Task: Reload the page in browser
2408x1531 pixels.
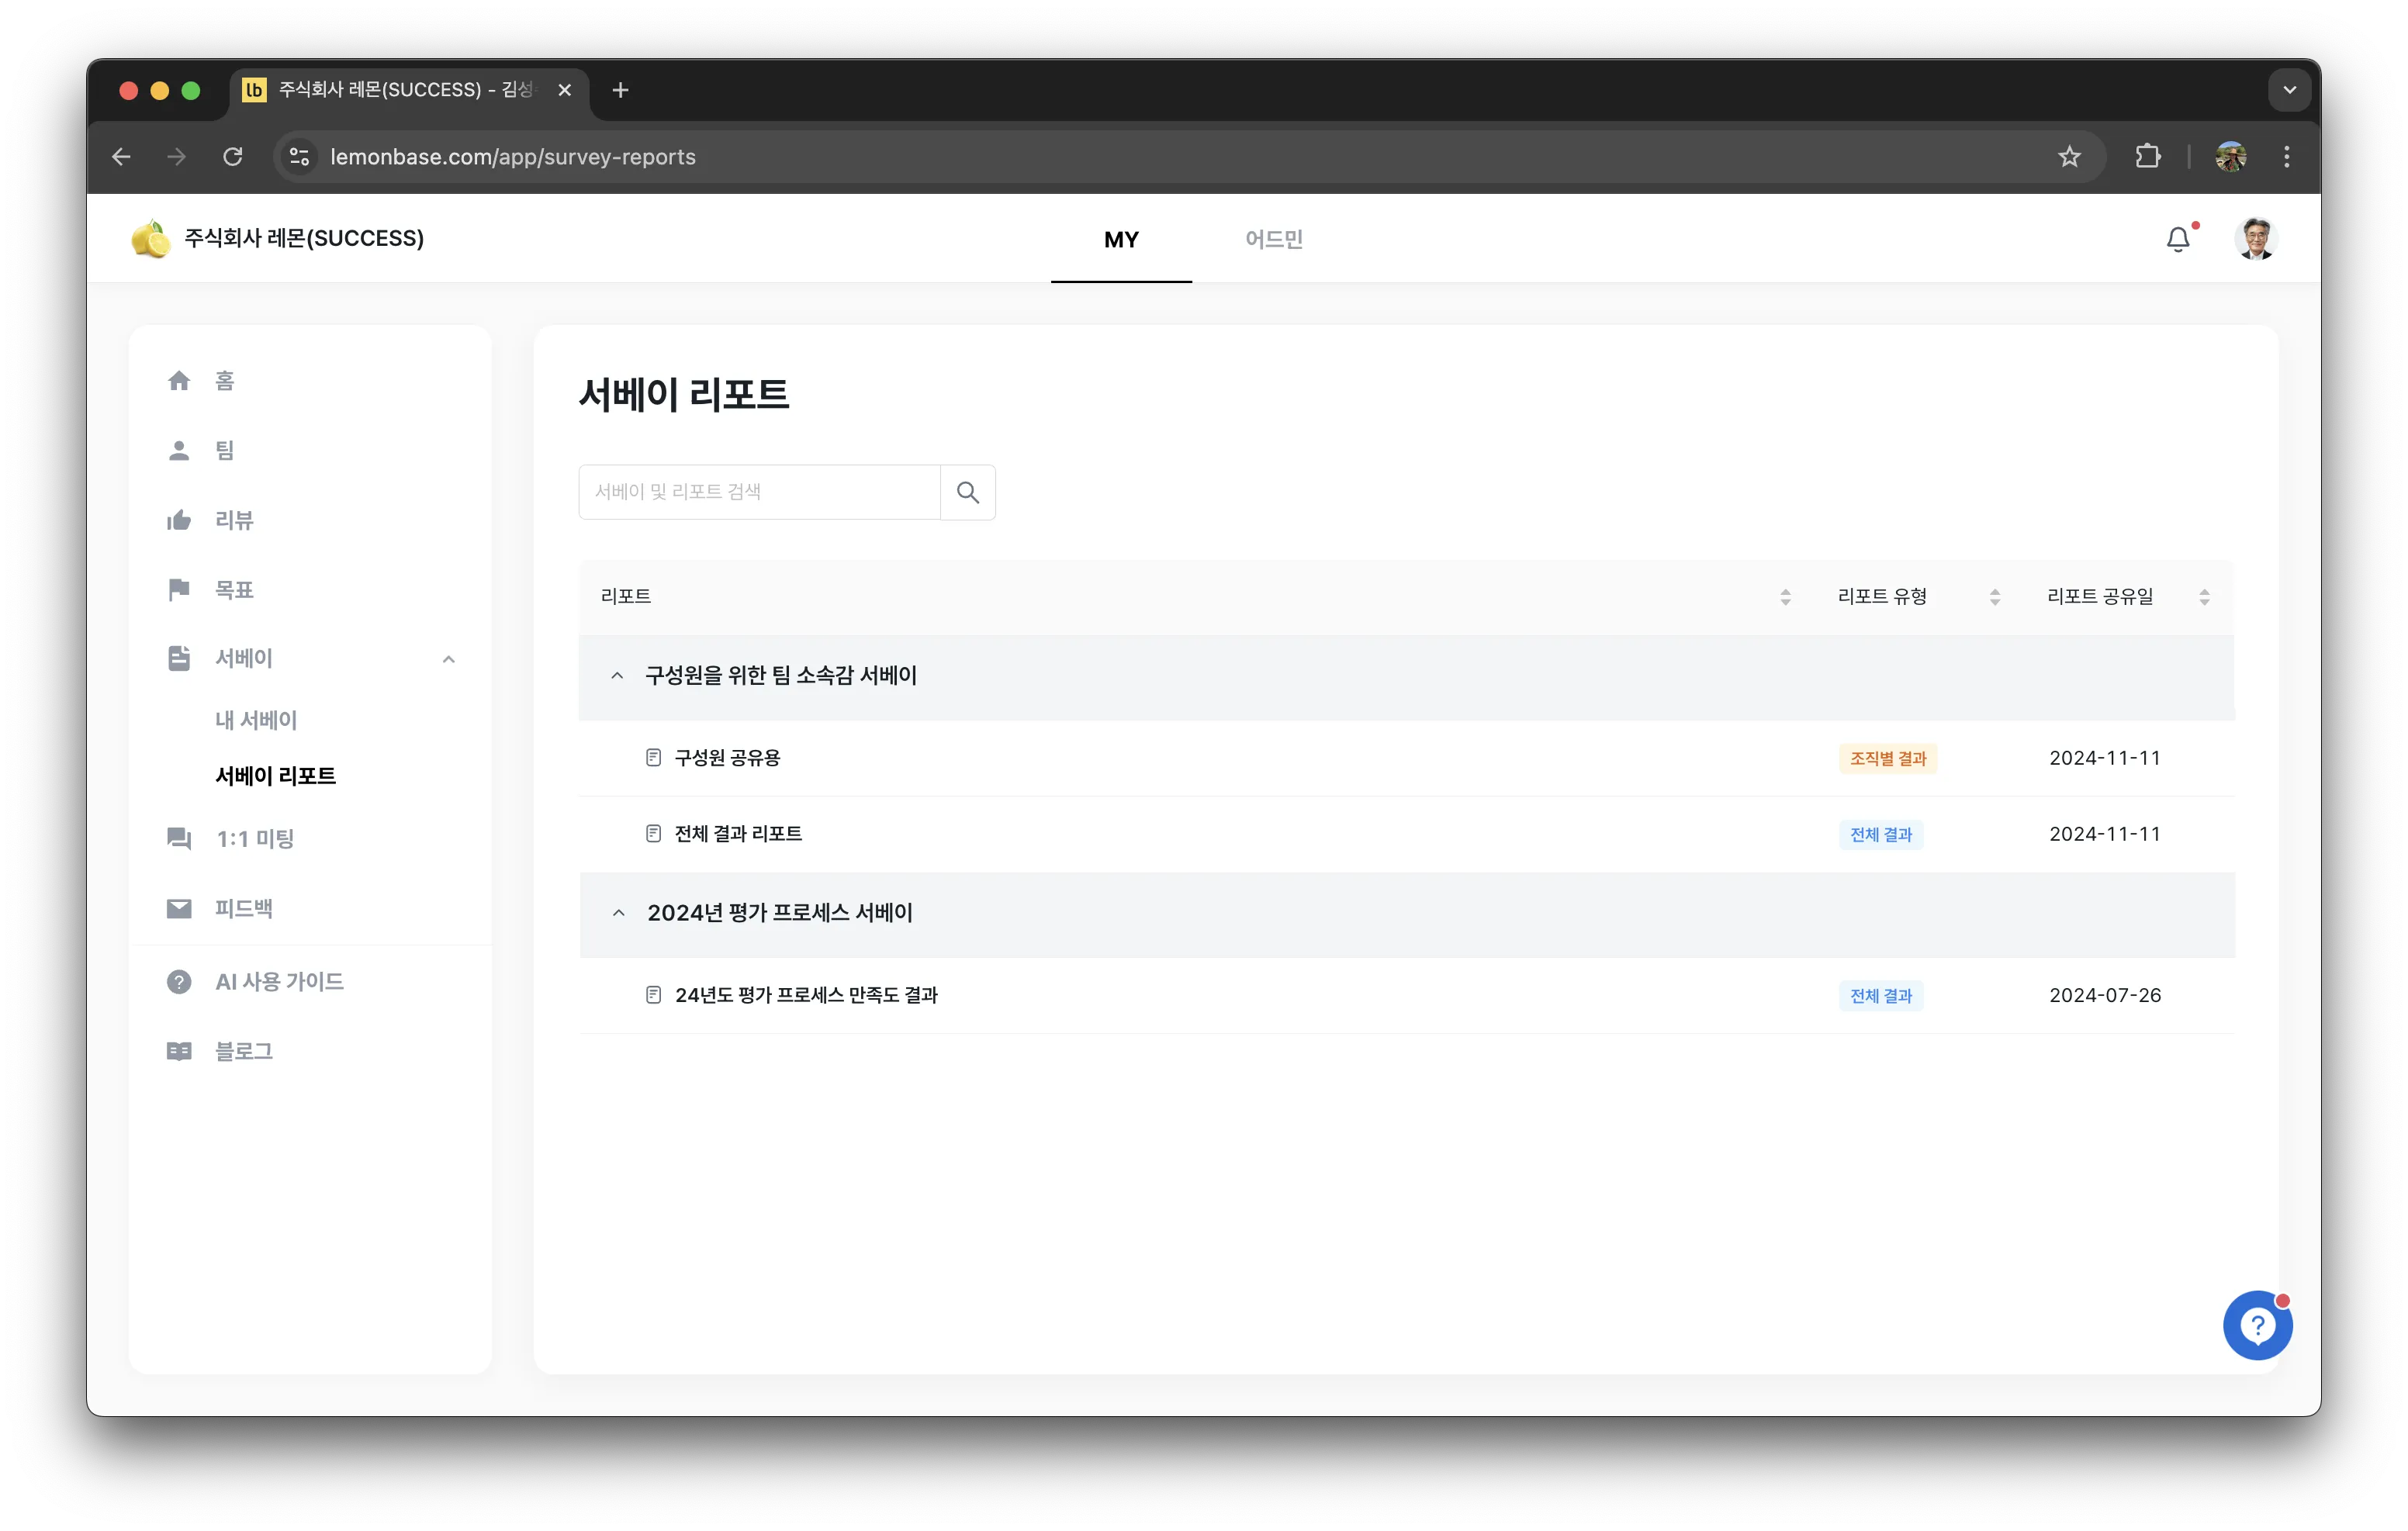Action: (x=233, y=157)
